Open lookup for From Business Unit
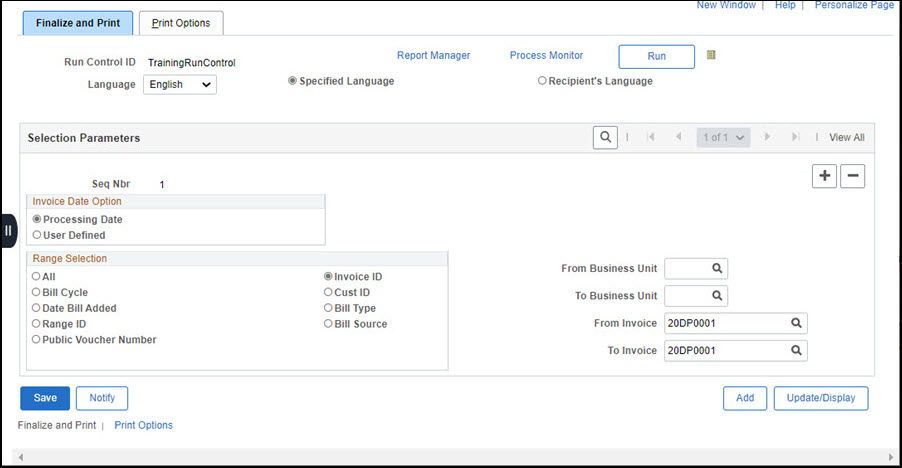 pos(717,268)
